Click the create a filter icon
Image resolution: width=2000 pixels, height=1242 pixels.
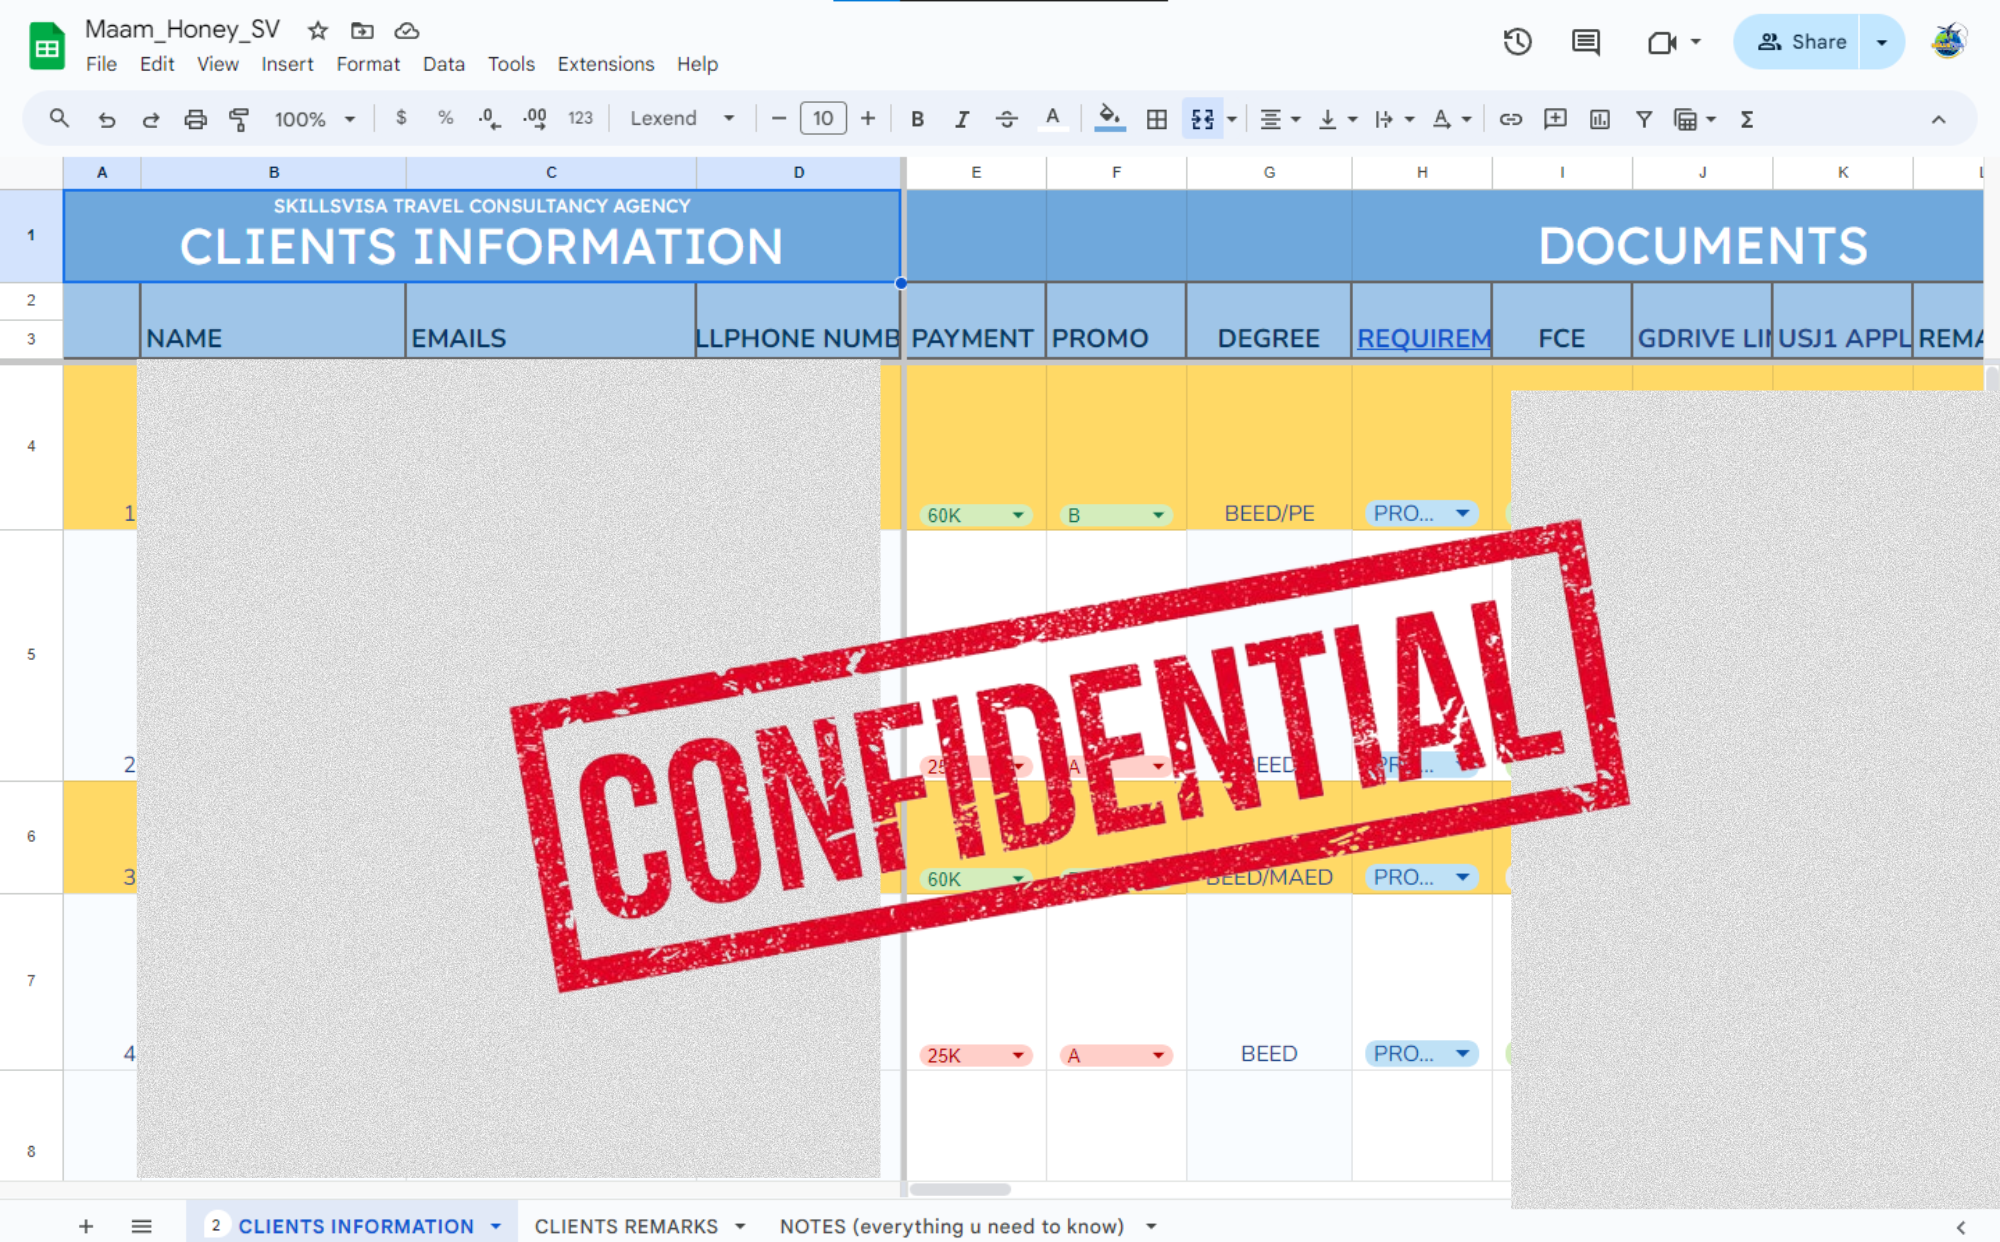click(x=1643, y=119)
